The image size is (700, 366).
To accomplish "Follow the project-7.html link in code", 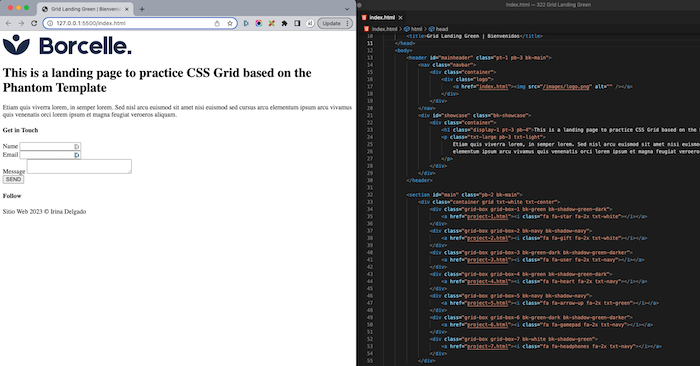I will point(488,346).
